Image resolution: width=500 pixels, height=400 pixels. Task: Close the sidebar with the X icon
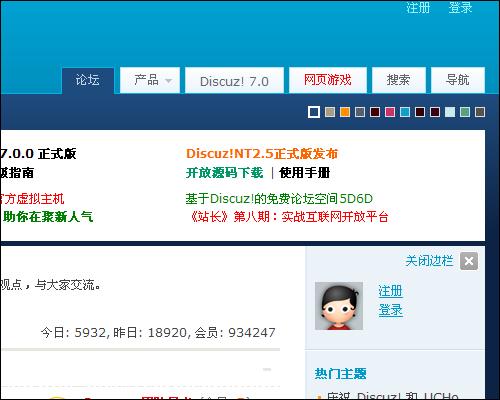click(x=469, y=261)
